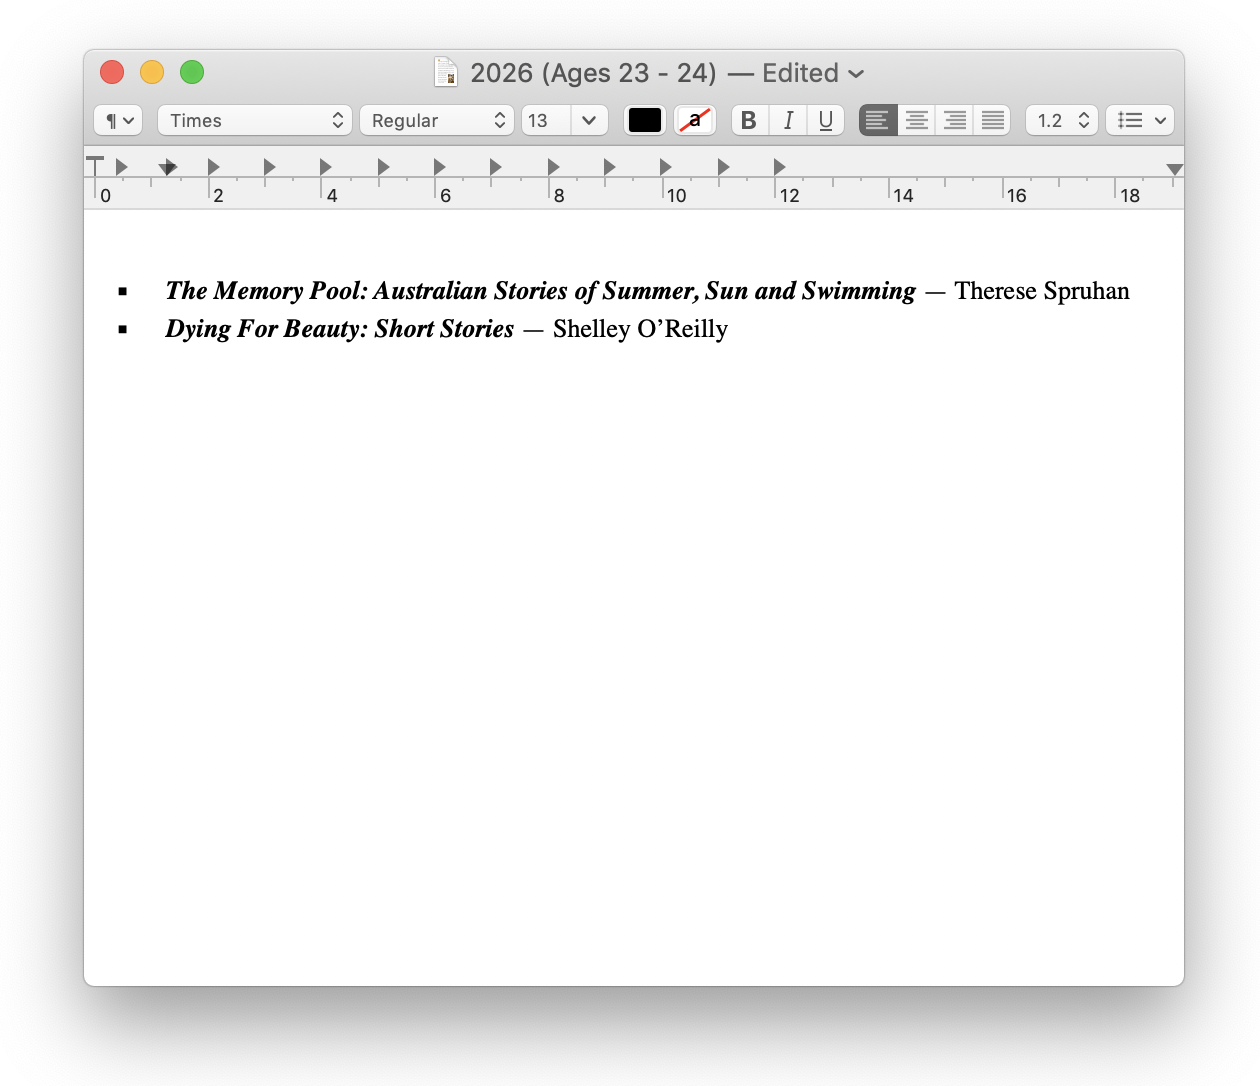Select the tab stop marker just before 6 on the ruler

click(439, 167)
